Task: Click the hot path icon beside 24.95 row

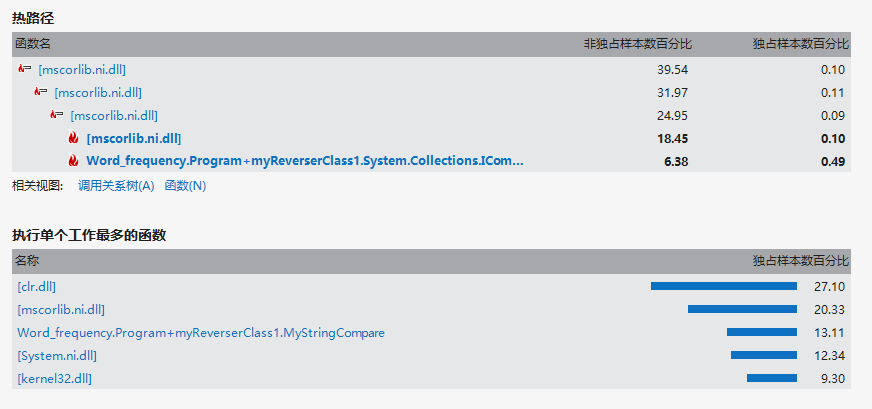Action: click(x=56, y=115)
